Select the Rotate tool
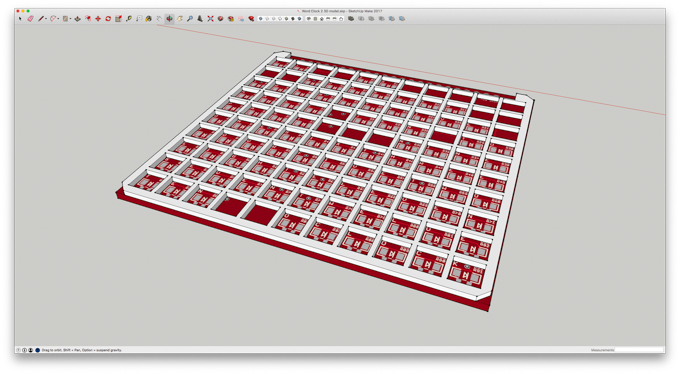Viewport: 680px width, 374px height. pos(108,19)
